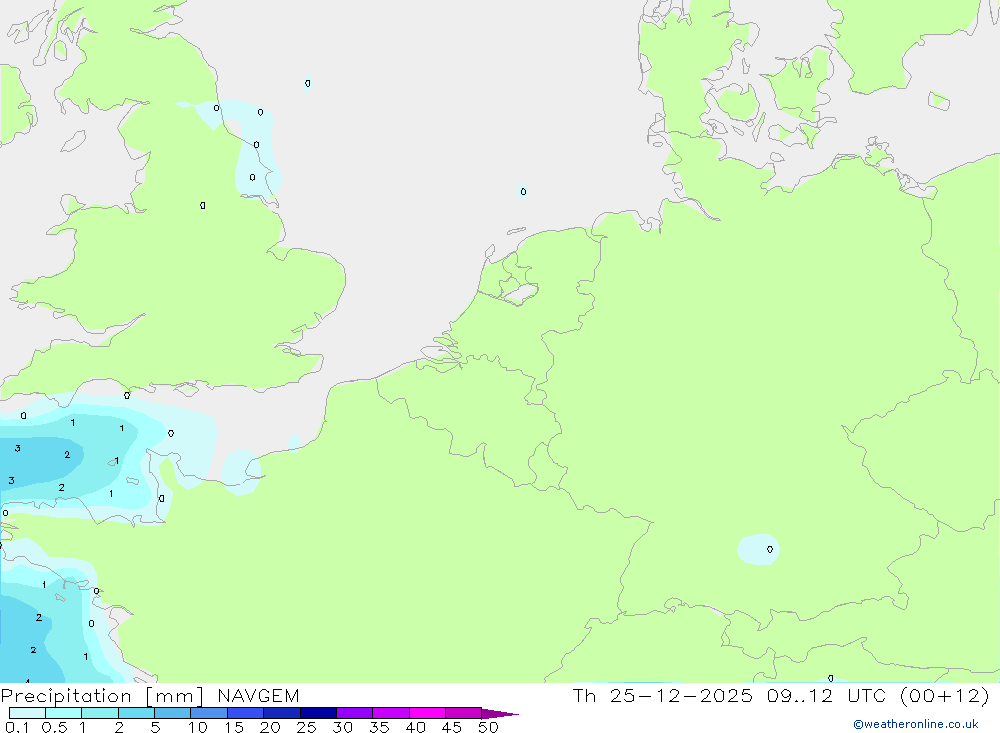Image resolution: width=1000 pixels, height=733 pixels.
Task: Click the '0.5' legend scale label
Action: click(54, 727)
